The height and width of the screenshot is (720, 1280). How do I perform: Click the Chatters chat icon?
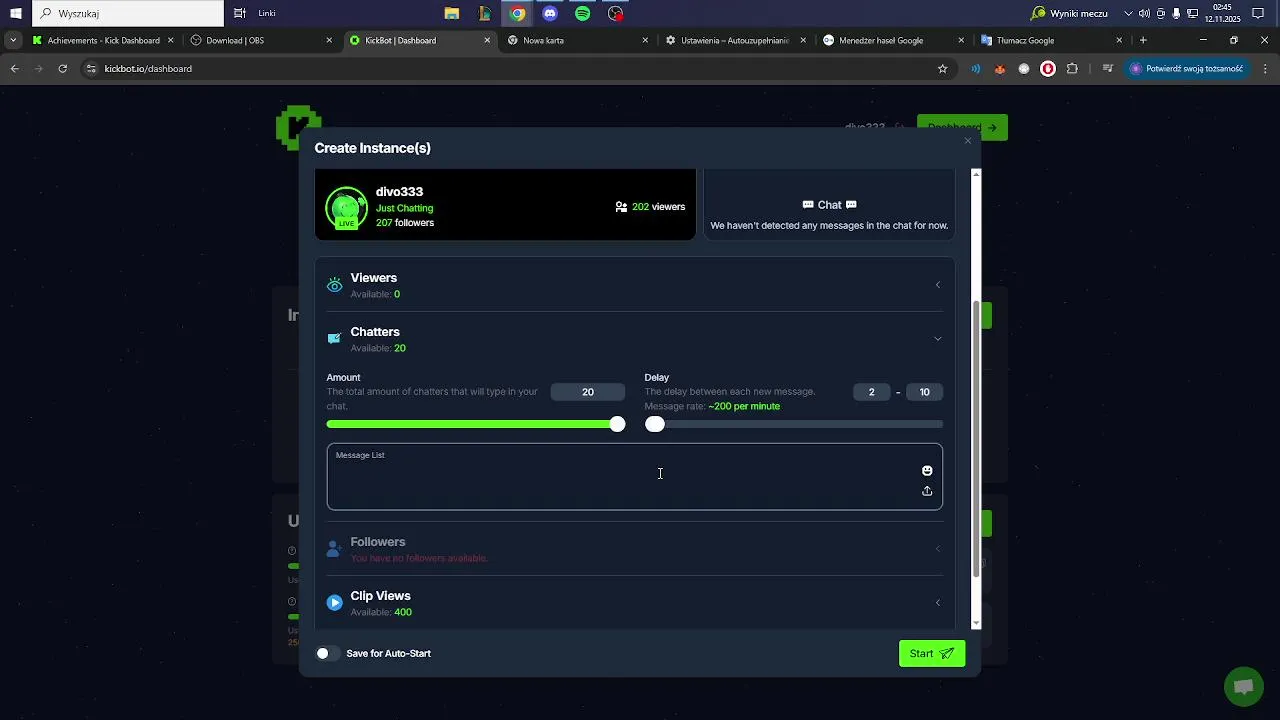(335, 339)
